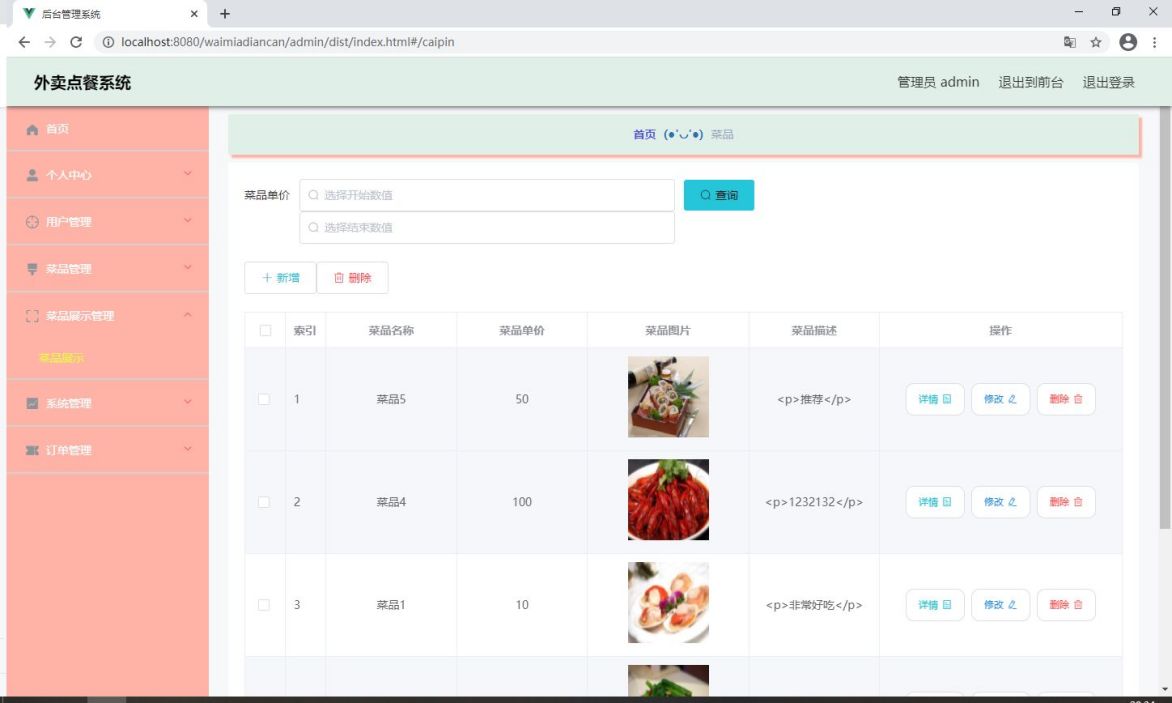Click the 订单管理 ticket icon
1172x703 pixels.
[x=32, y=450]
